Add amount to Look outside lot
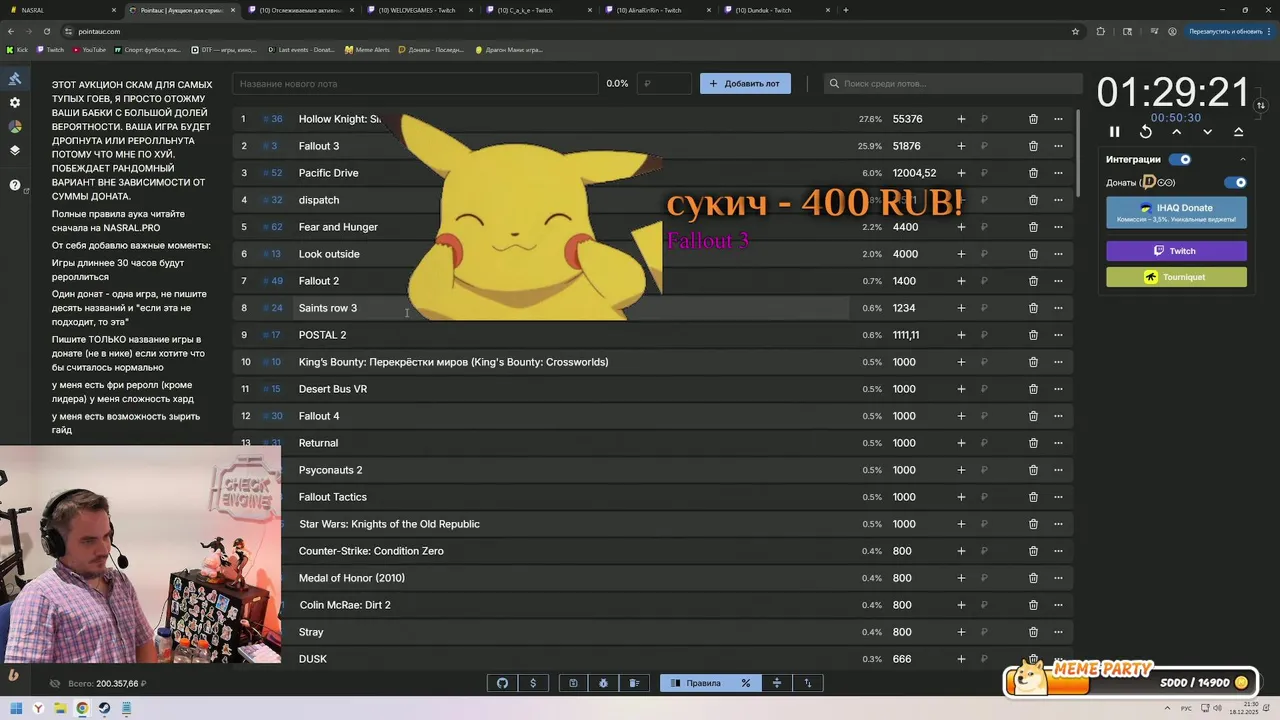The image size is (1280, 720). (x=961, y=254)
